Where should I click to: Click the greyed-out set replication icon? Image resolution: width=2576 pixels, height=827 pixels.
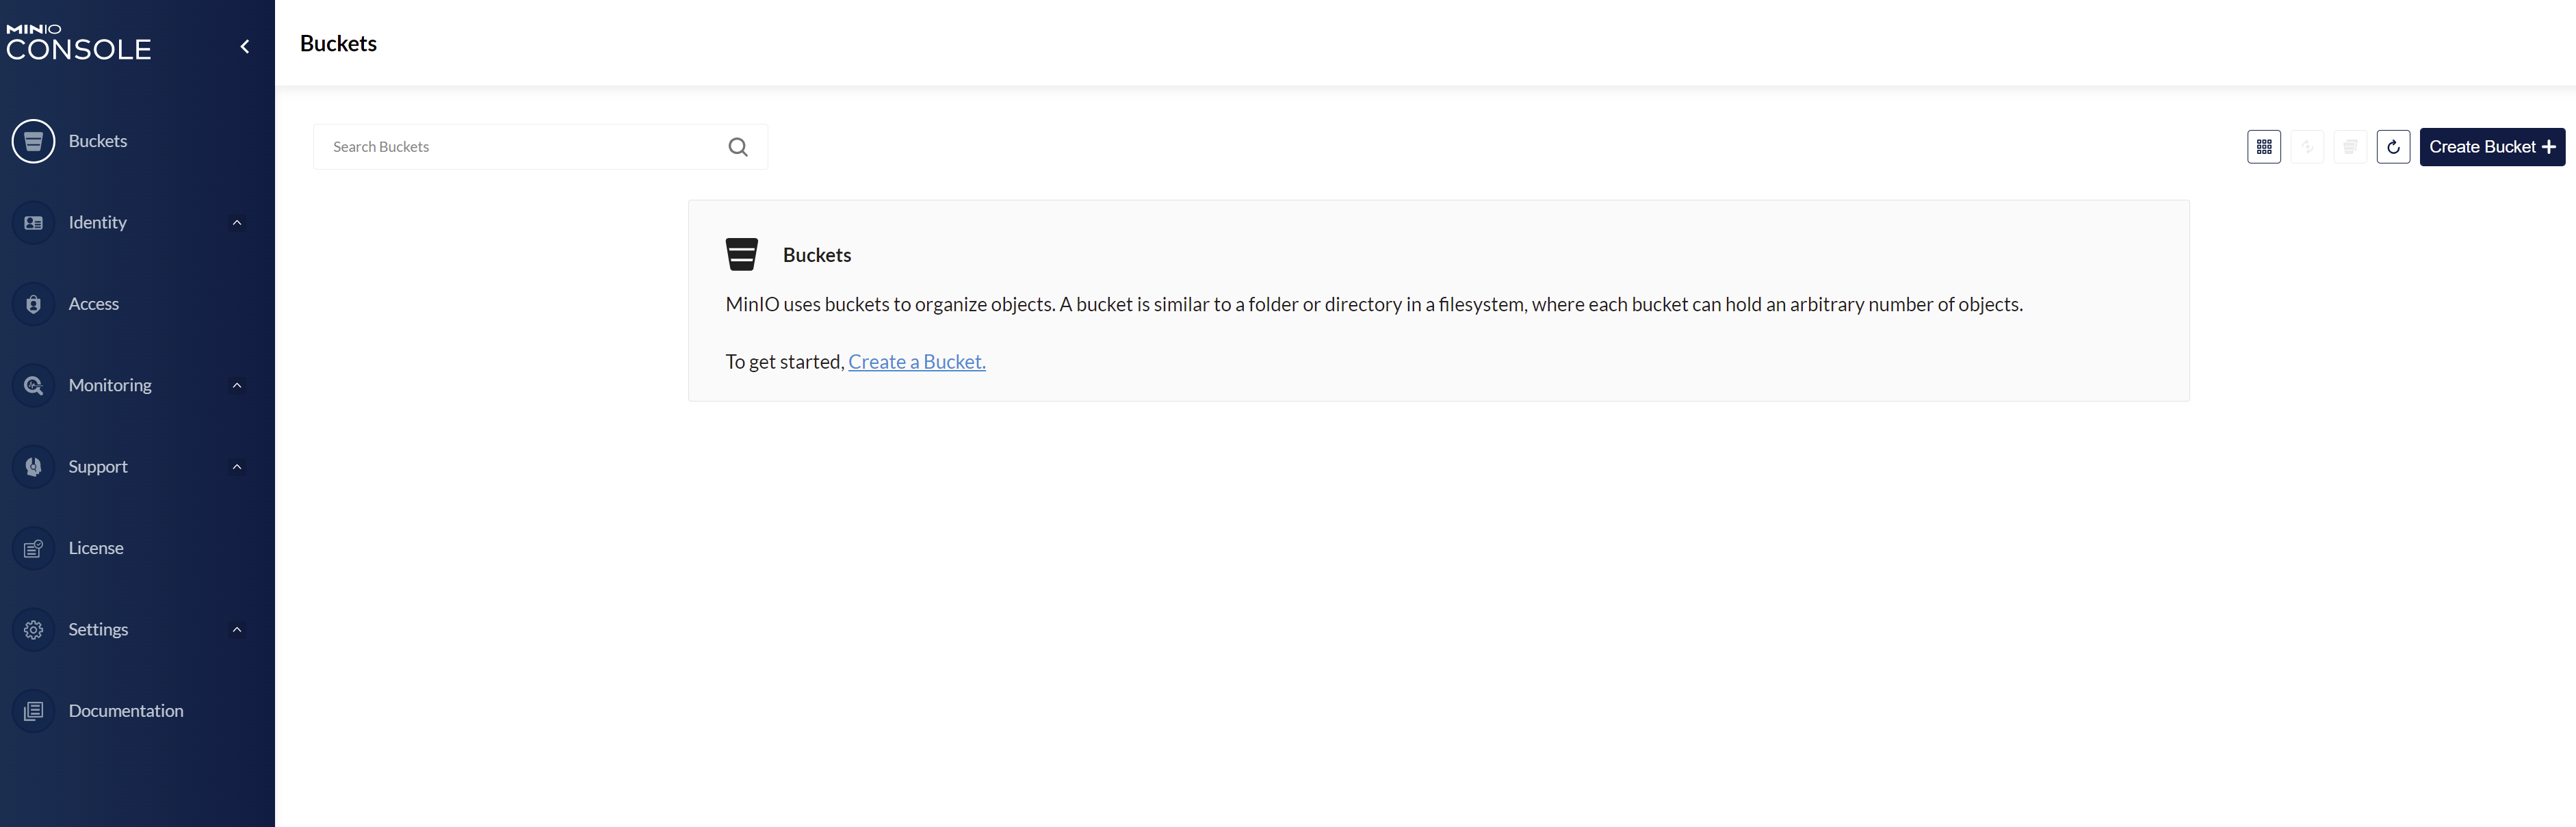pyautogui.click(x=2307, y=147)
